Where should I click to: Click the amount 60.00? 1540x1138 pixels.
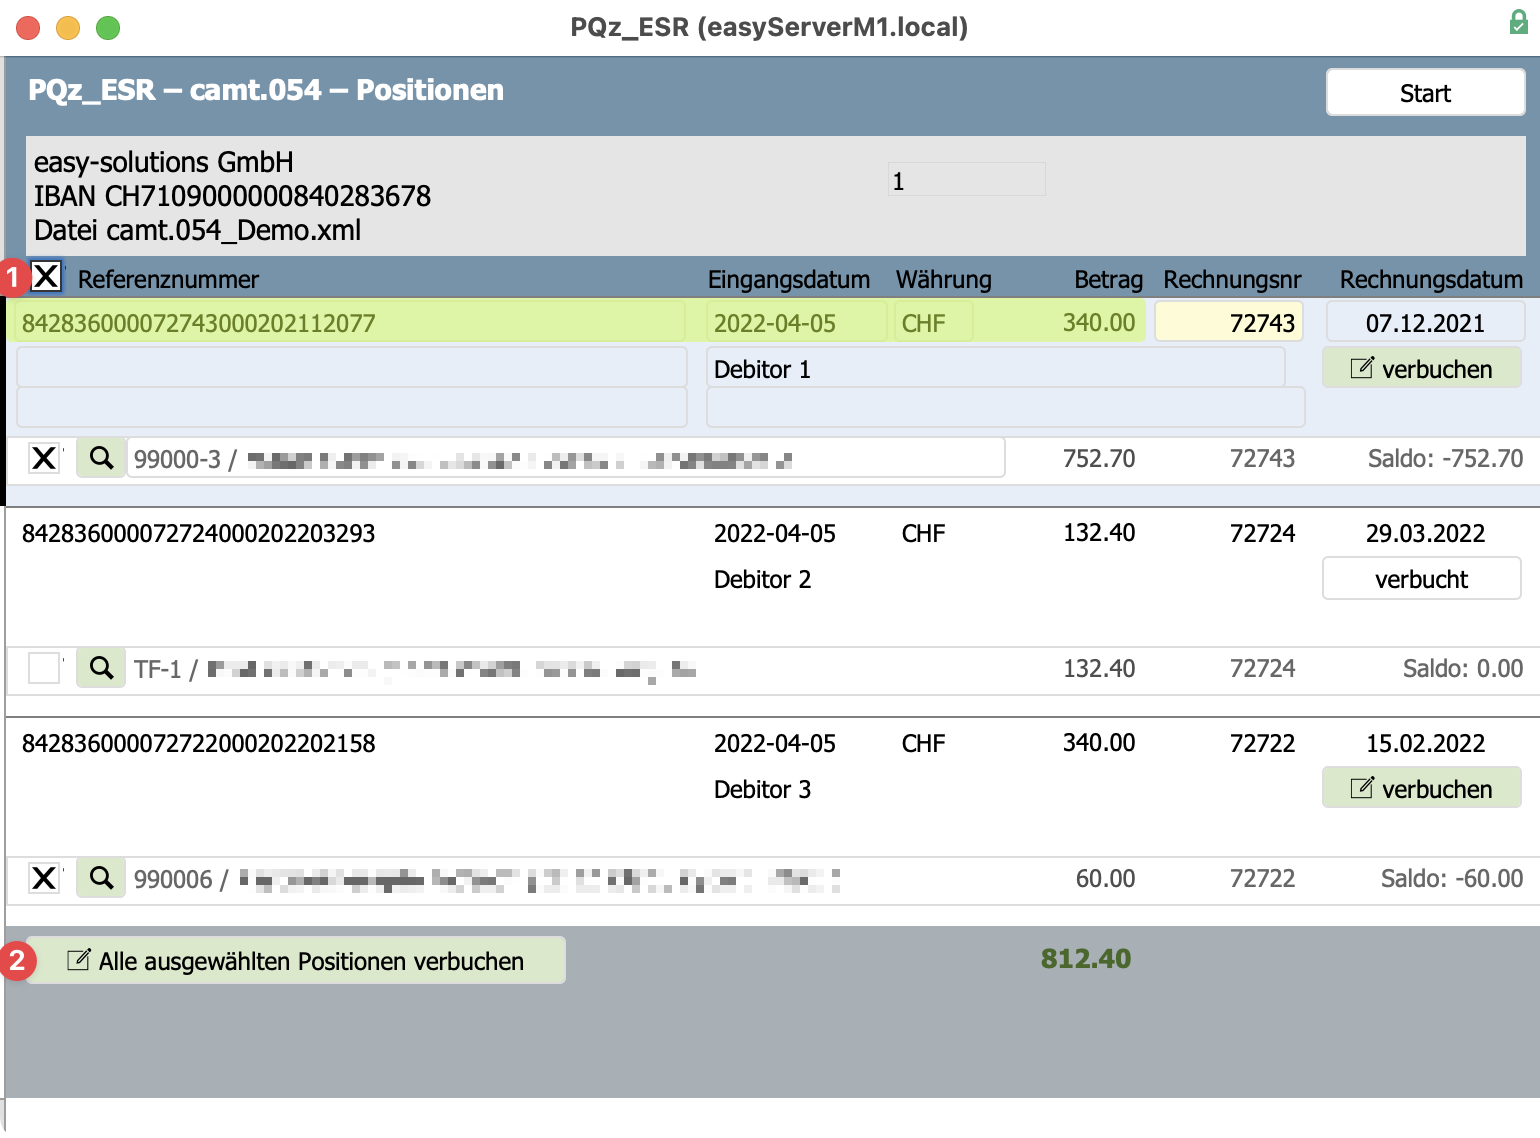pyautogui.click(x=1105, y=879)
